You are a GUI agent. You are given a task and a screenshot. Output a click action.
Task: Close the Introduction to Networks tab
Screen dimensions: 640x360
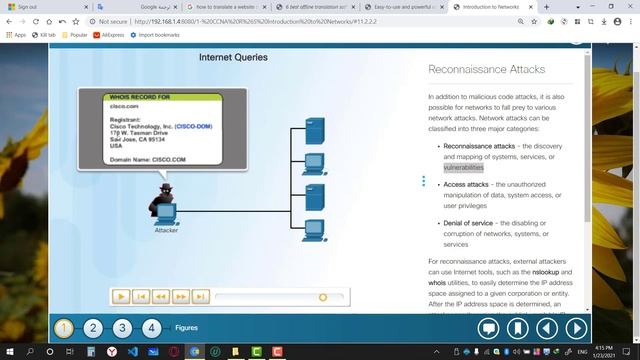531,7
